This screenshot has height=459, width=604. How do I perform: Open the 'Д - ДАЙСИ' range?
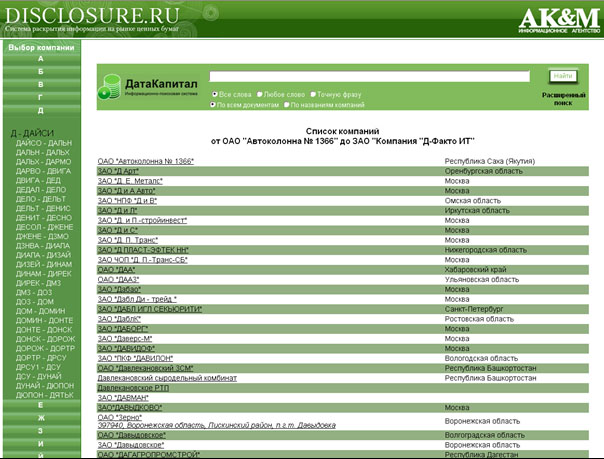(32, 133)
